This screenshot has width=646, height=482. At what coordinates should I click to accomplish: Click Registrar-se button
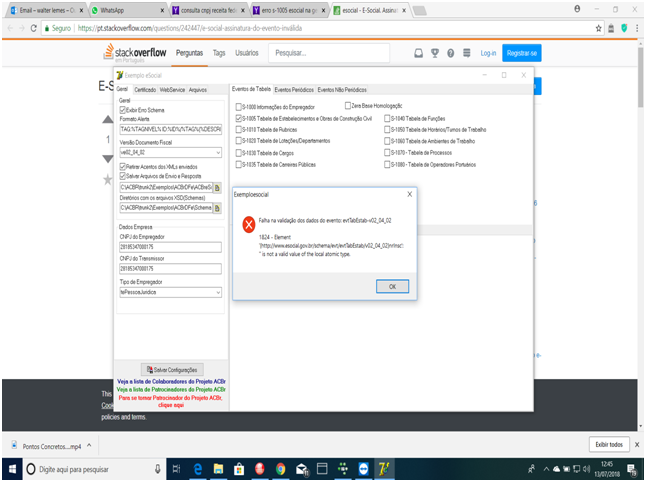click(x=522, y=53)
